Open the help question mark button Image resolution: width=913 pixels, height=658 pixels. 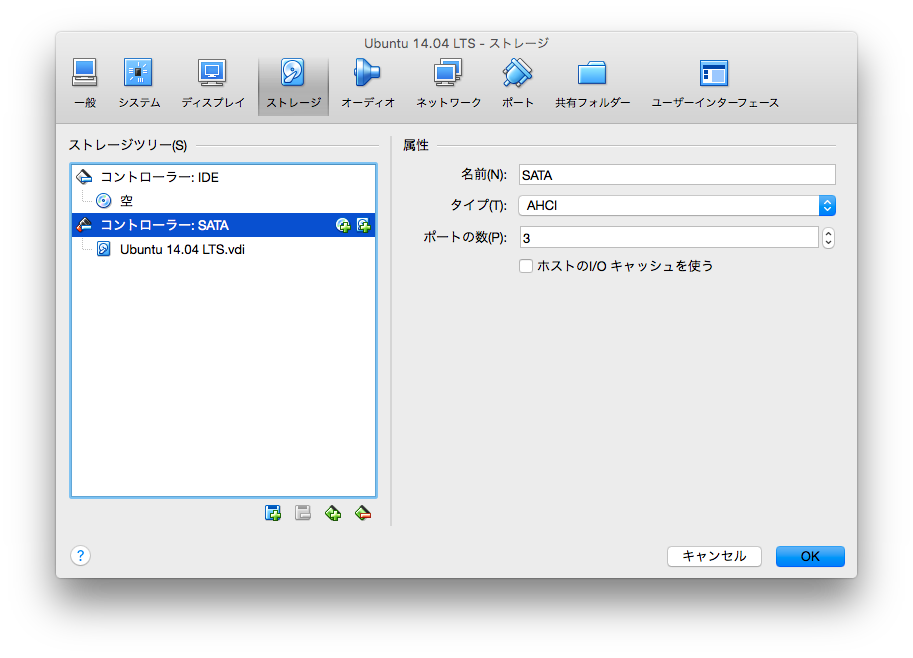pyautogui.click(x=80, y=556)
